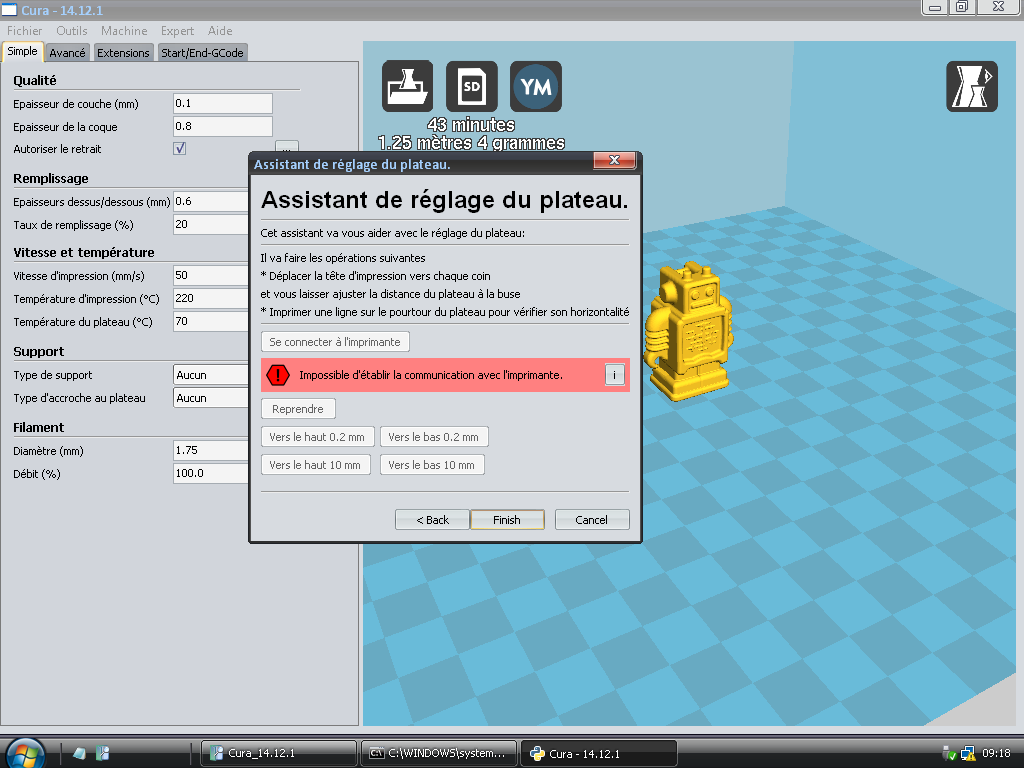
Task: Click the Reprendre button
Action: pyautogui.click(x=298, y=409)
